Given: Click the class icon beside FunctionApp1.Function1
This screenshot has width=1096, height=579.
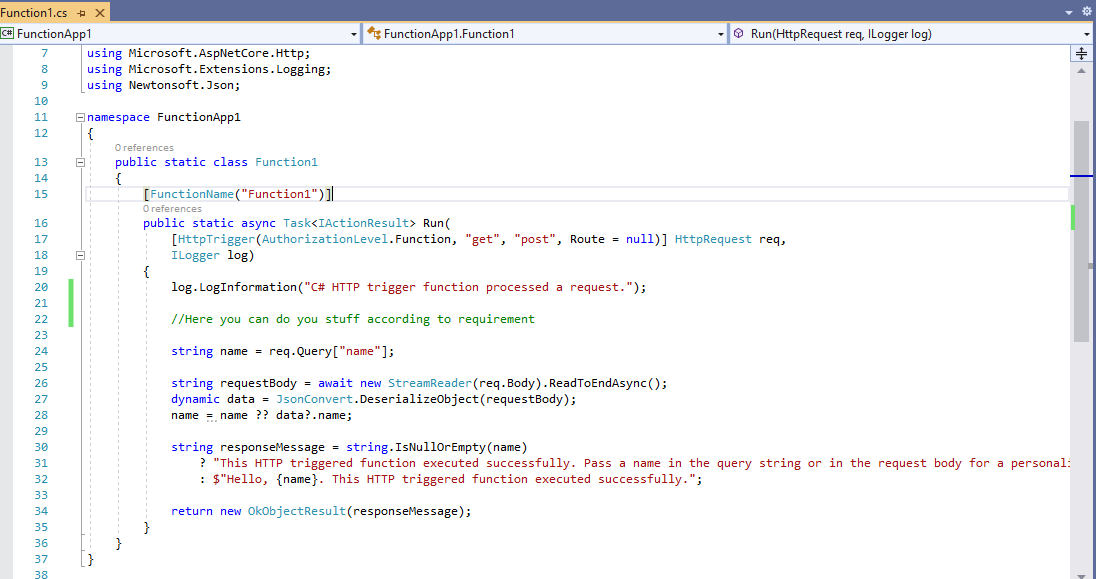Looking at the screenshot, I should 376,33.
